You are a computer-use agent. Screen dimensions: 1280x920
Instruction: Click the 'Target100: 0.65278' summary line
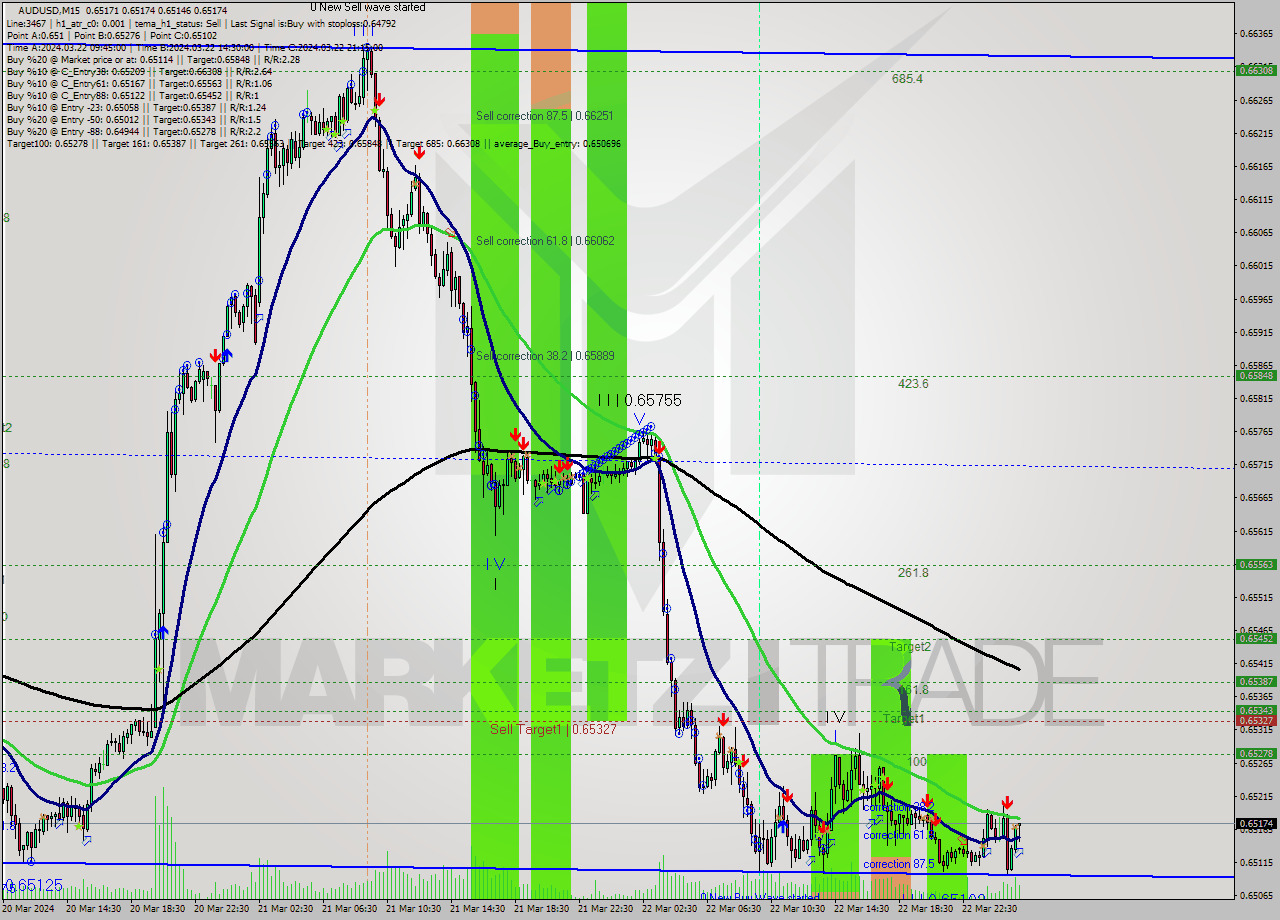click(x=313, y=144)
